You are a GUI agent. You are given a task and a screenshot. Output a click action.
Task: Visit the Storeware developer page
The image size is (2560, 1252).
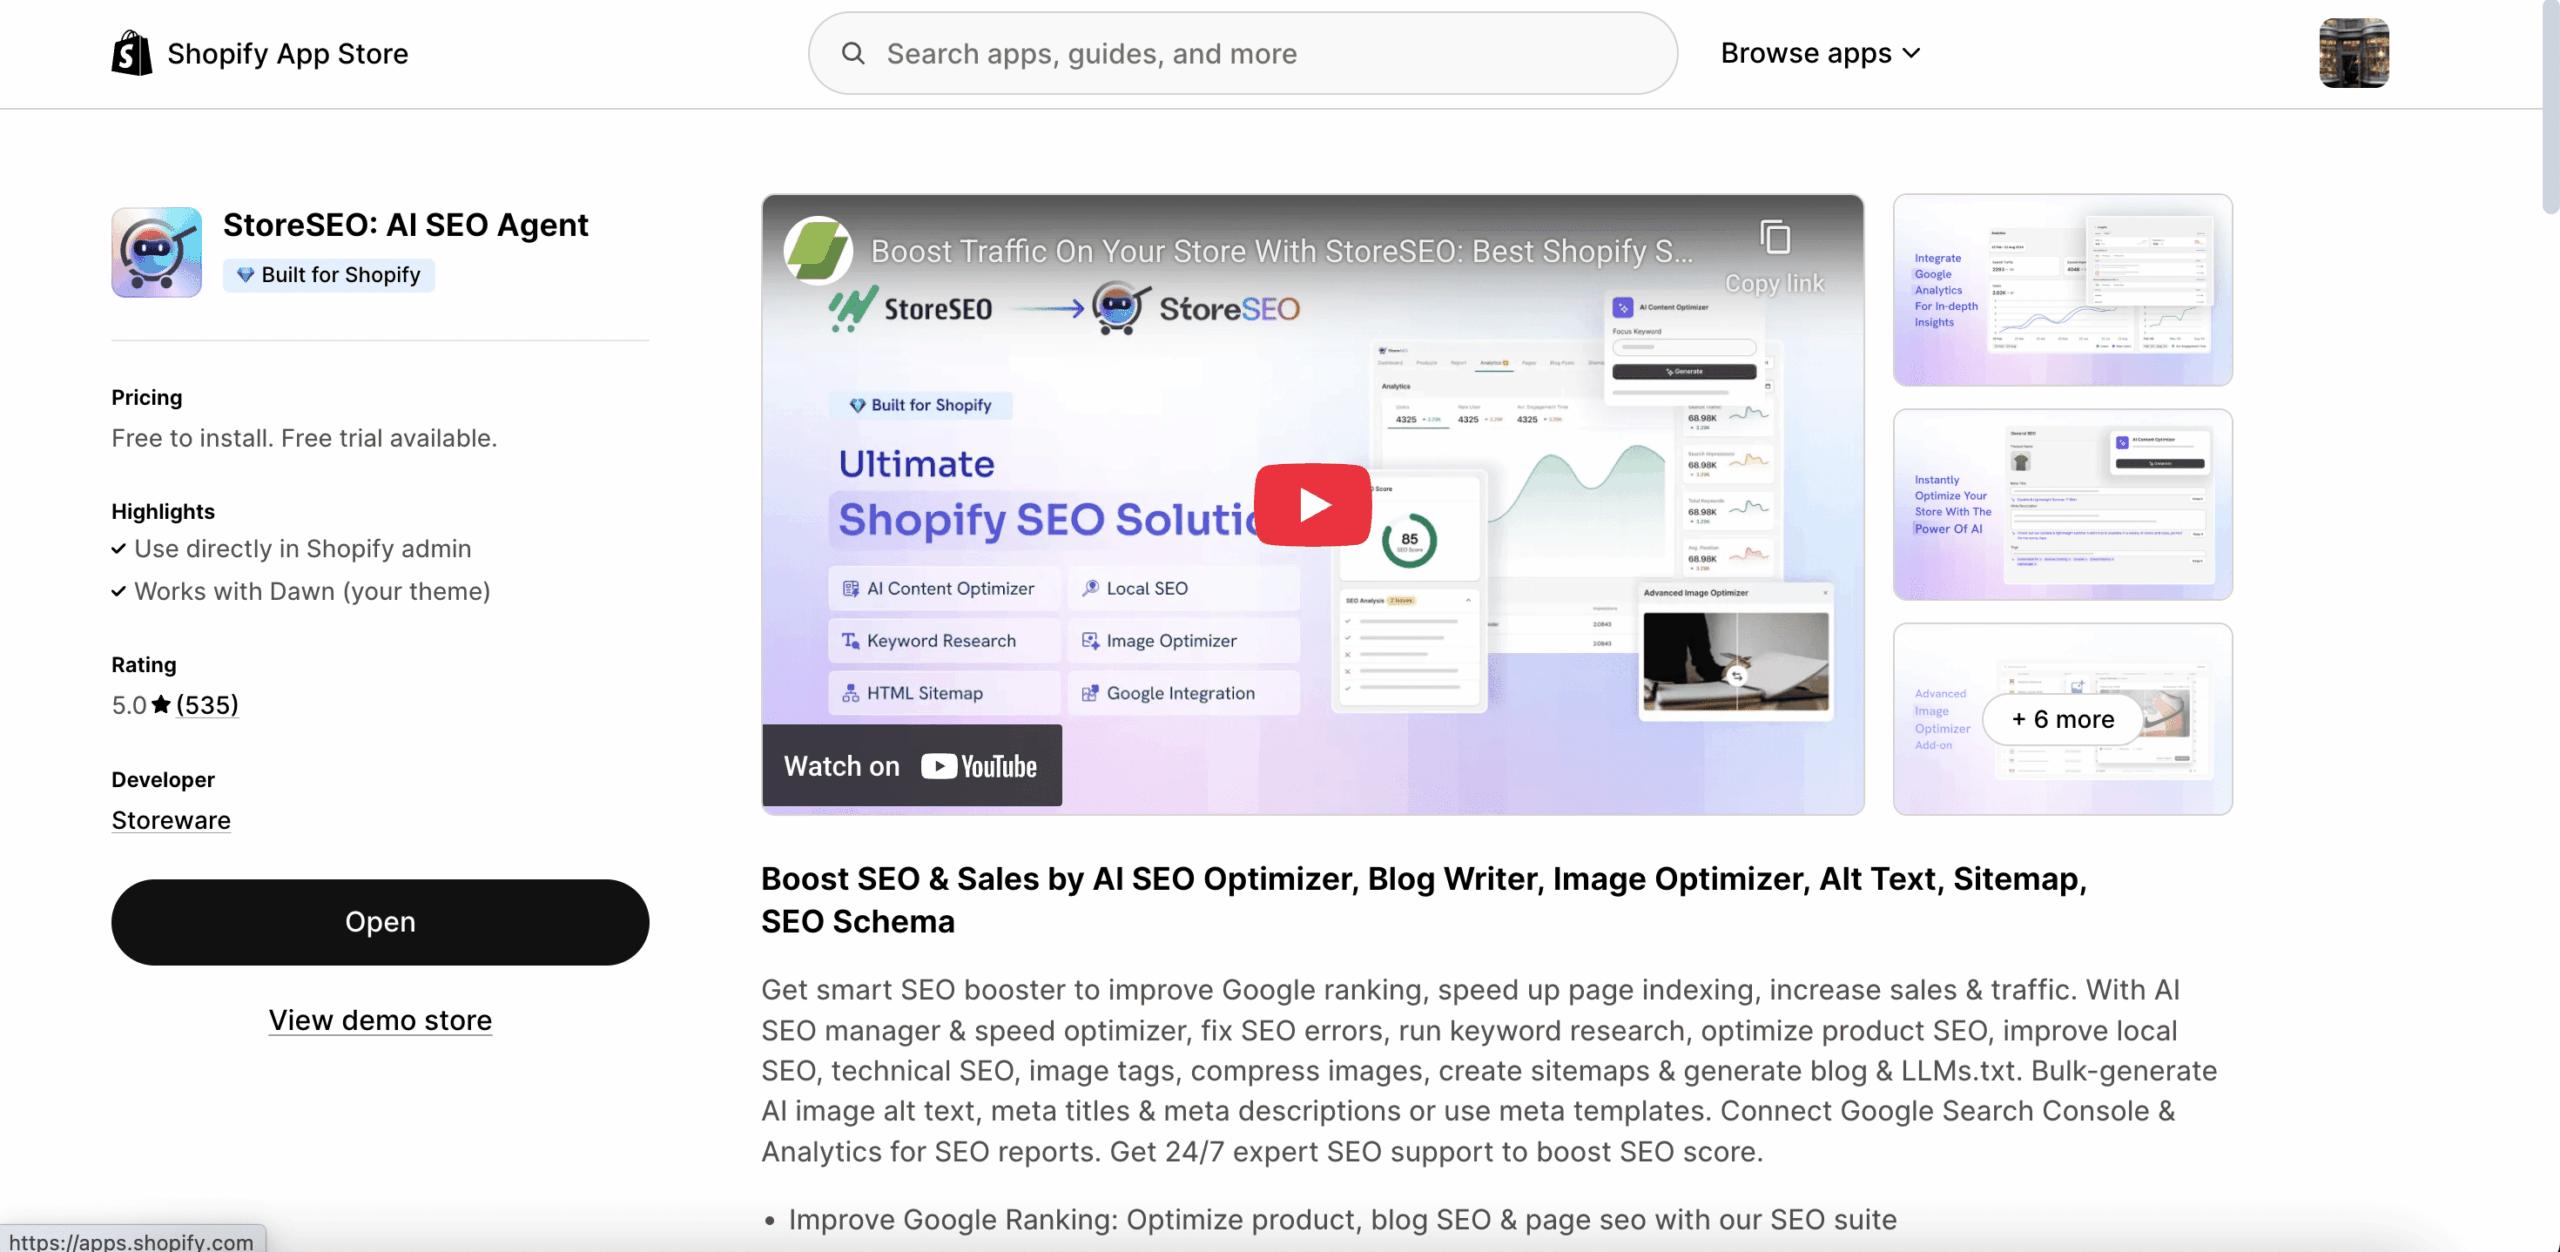coord(170,820)
